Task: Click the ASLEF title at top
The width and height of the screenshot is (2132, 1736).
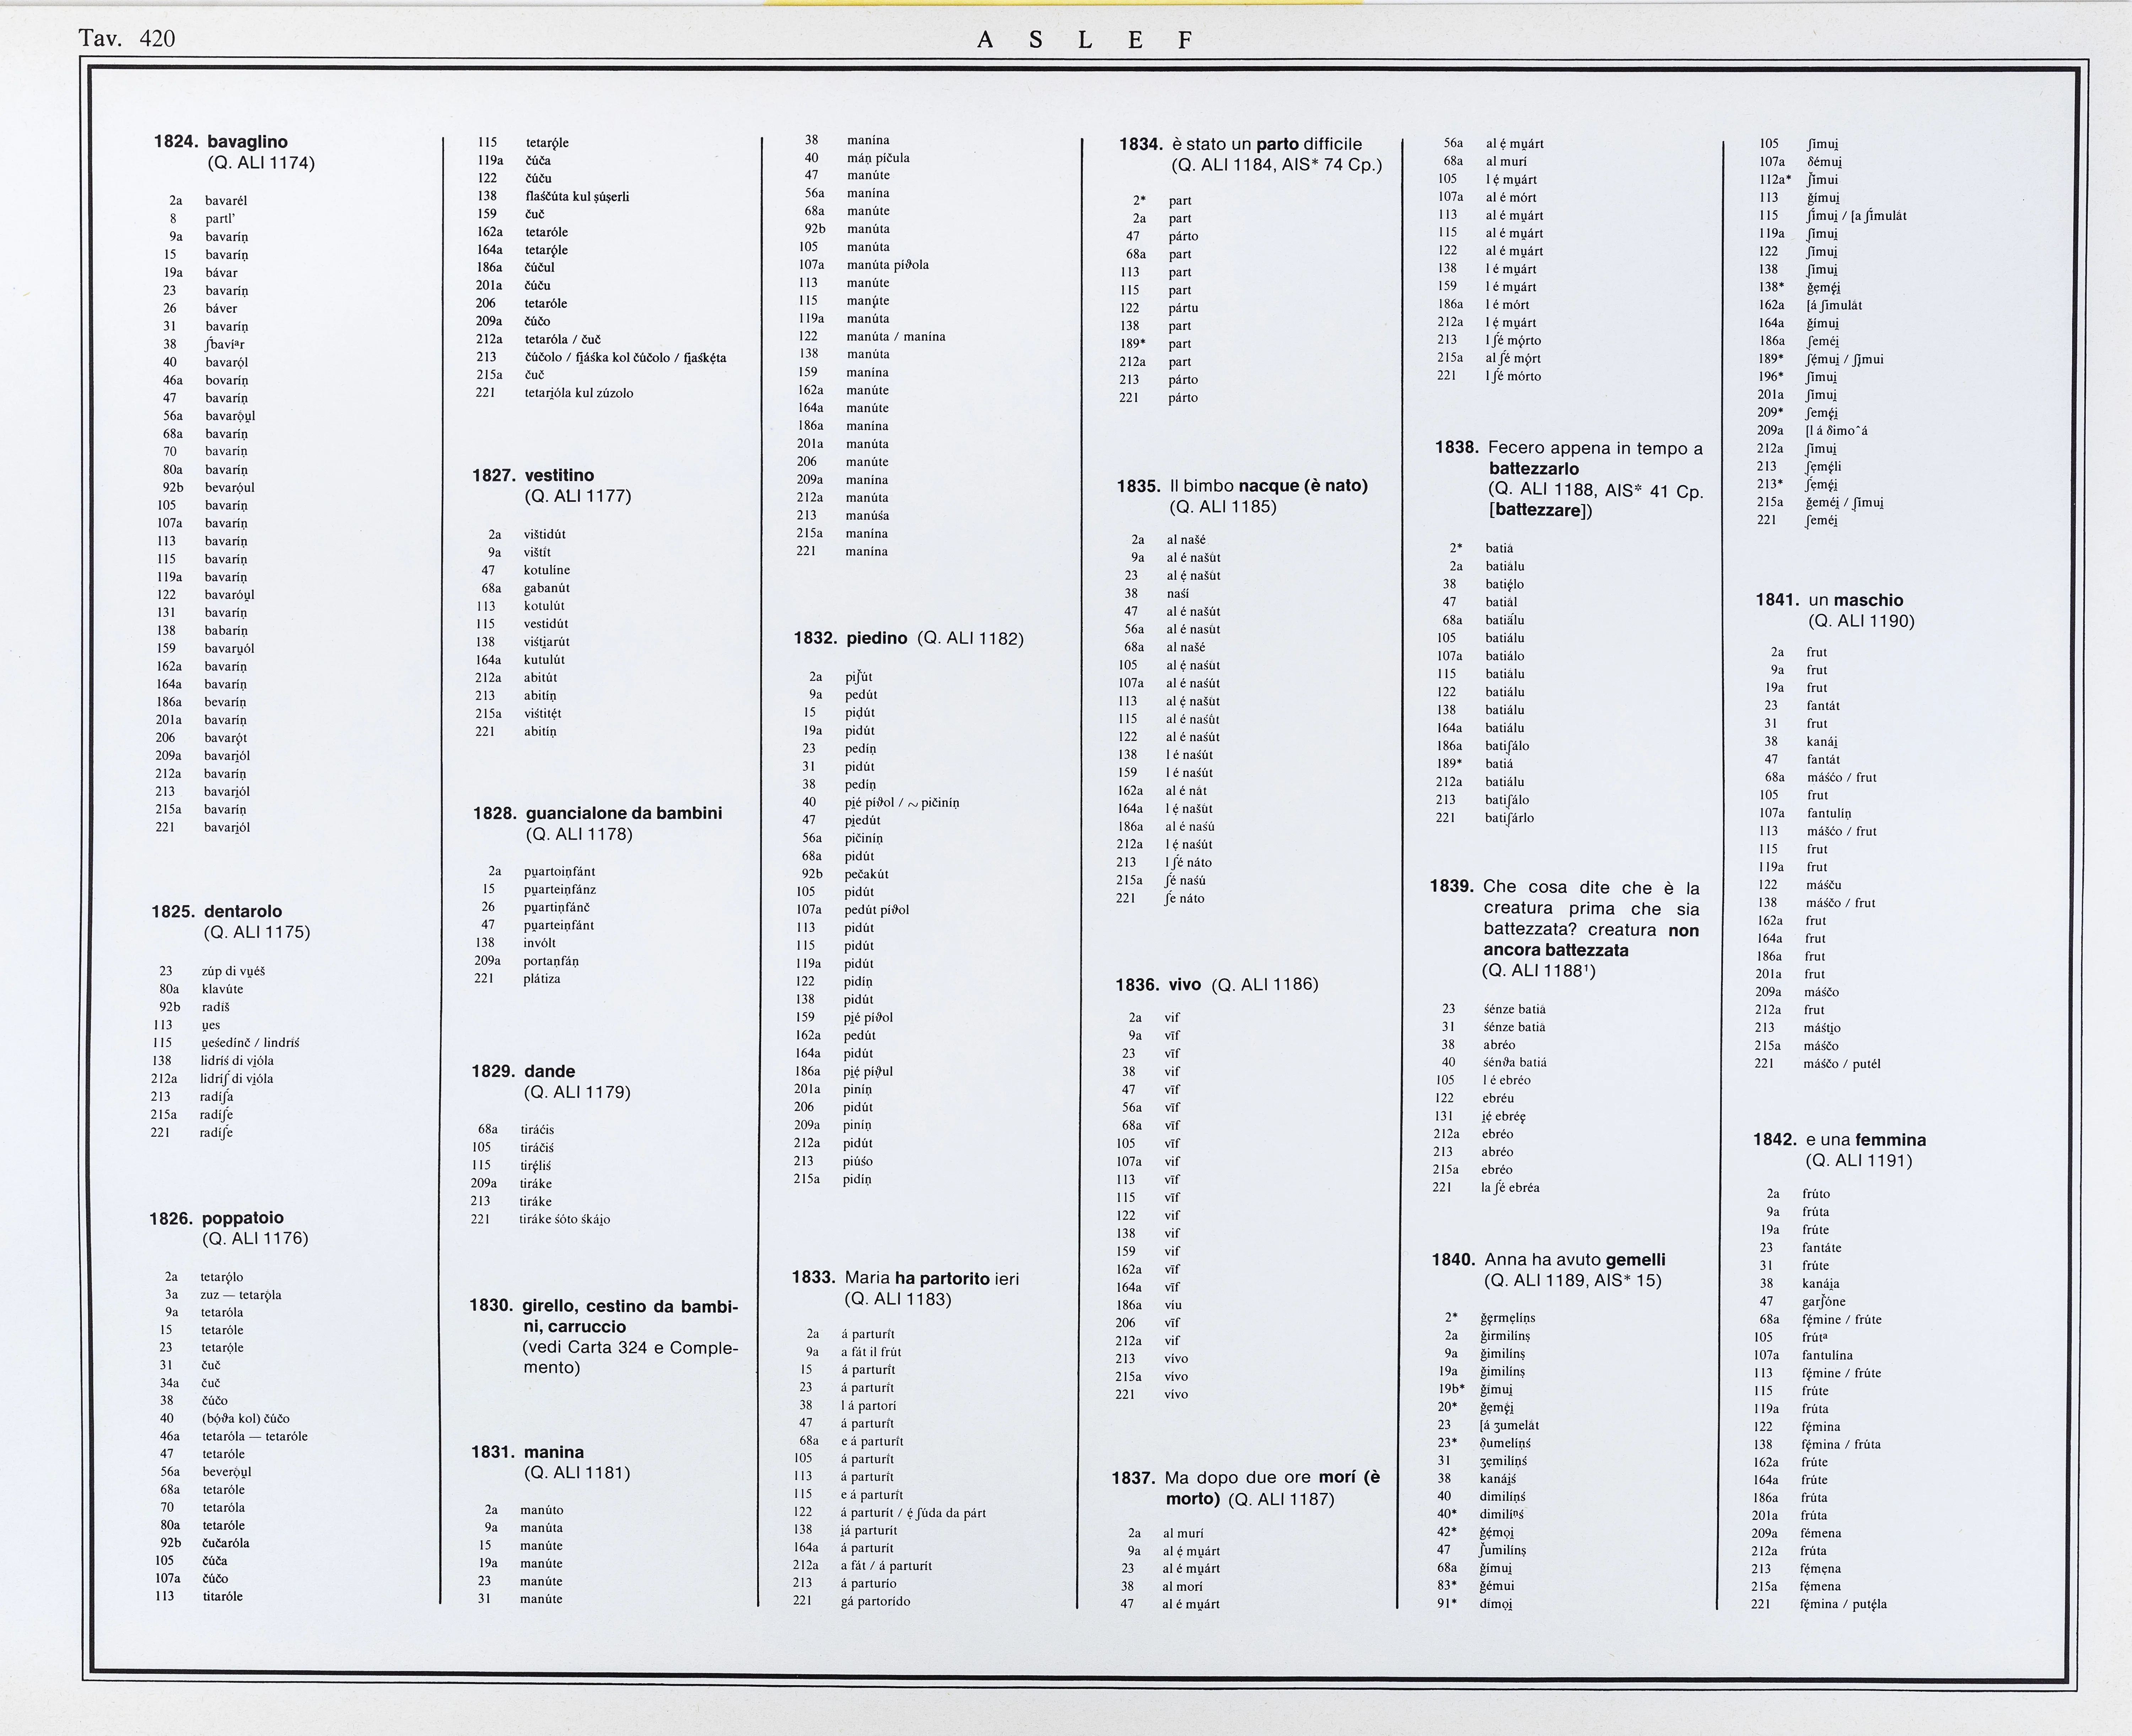Action: click(x=1085, y=40)
